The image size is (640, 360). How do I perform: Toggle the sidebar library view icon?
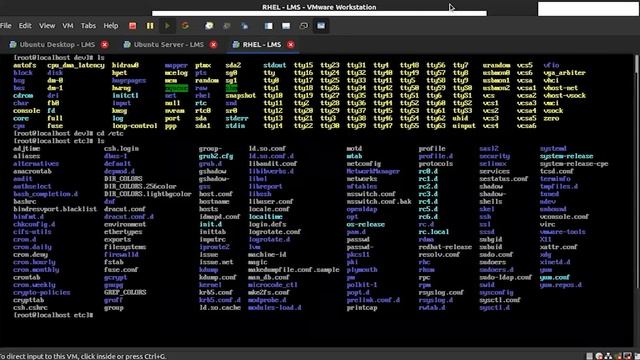click(268, 26)
